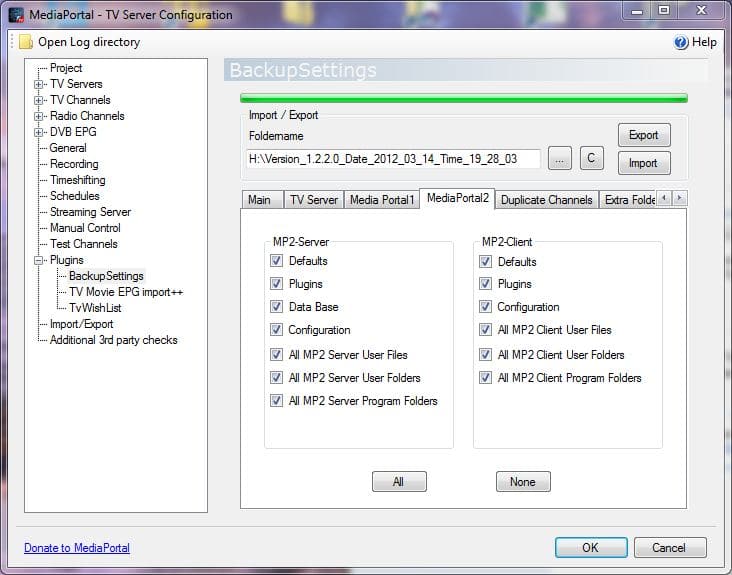Image resolution: width=732 pixels, height=575 pixels.
Task: Expand the DVB EPG tree node
Action: point(38,132)
